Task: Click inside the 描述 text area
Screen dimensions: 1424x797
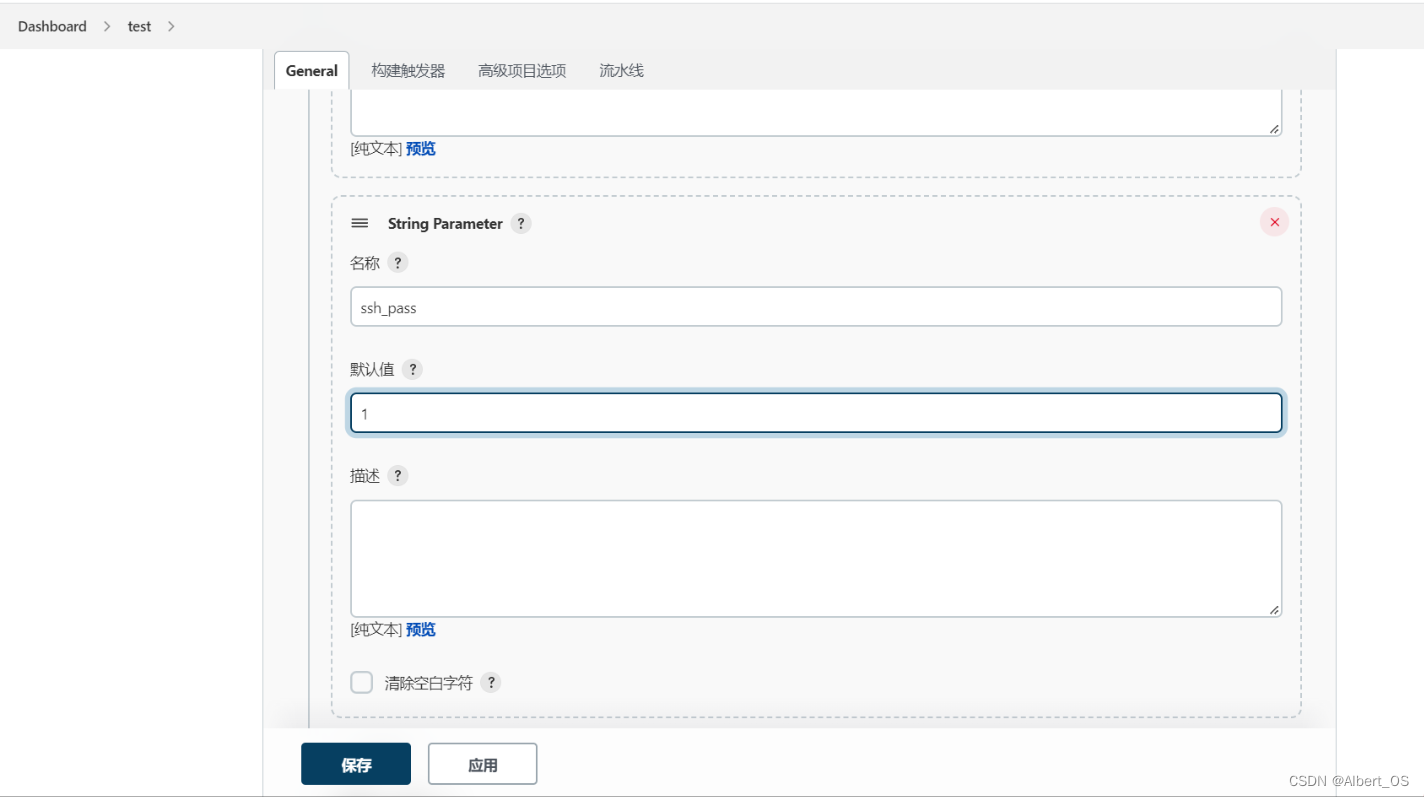Action: pyautogui.click(x=816, y=559)
